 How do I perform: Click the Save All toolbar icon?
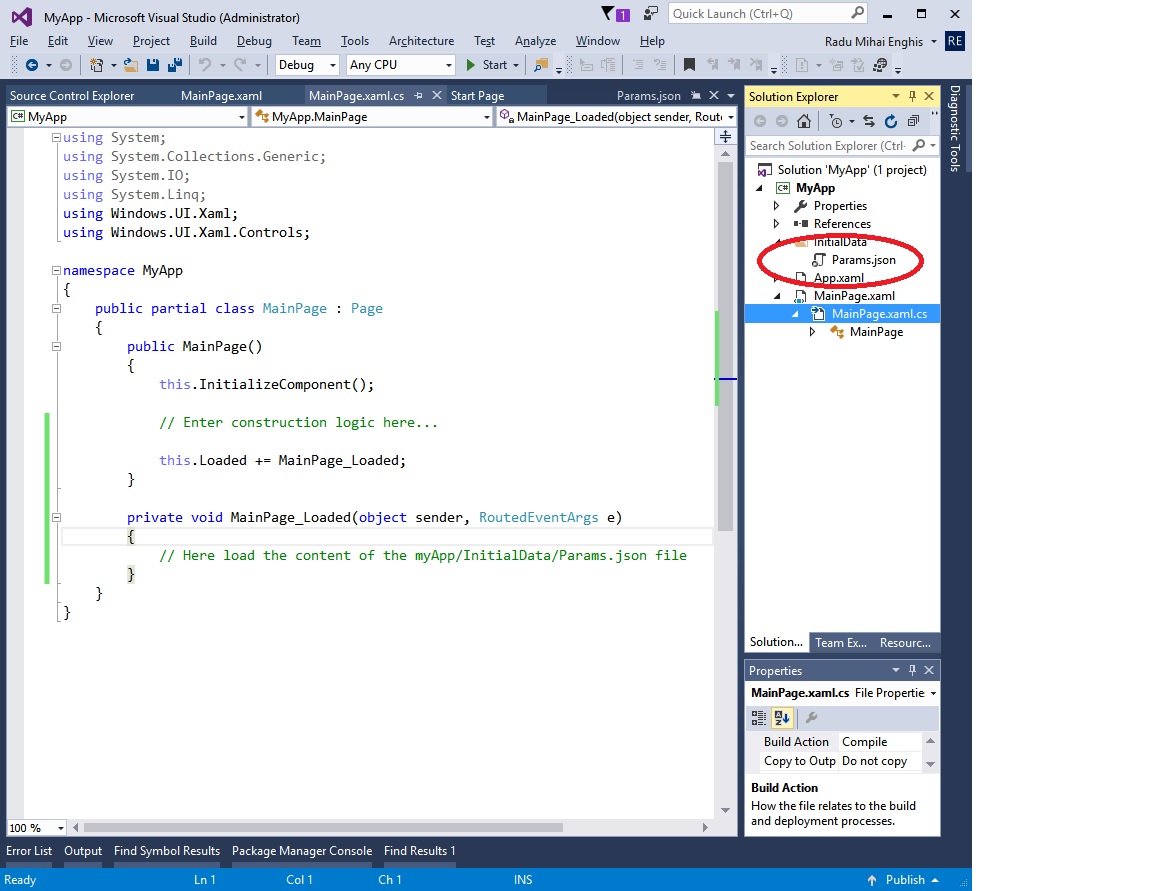pos(175,65)
